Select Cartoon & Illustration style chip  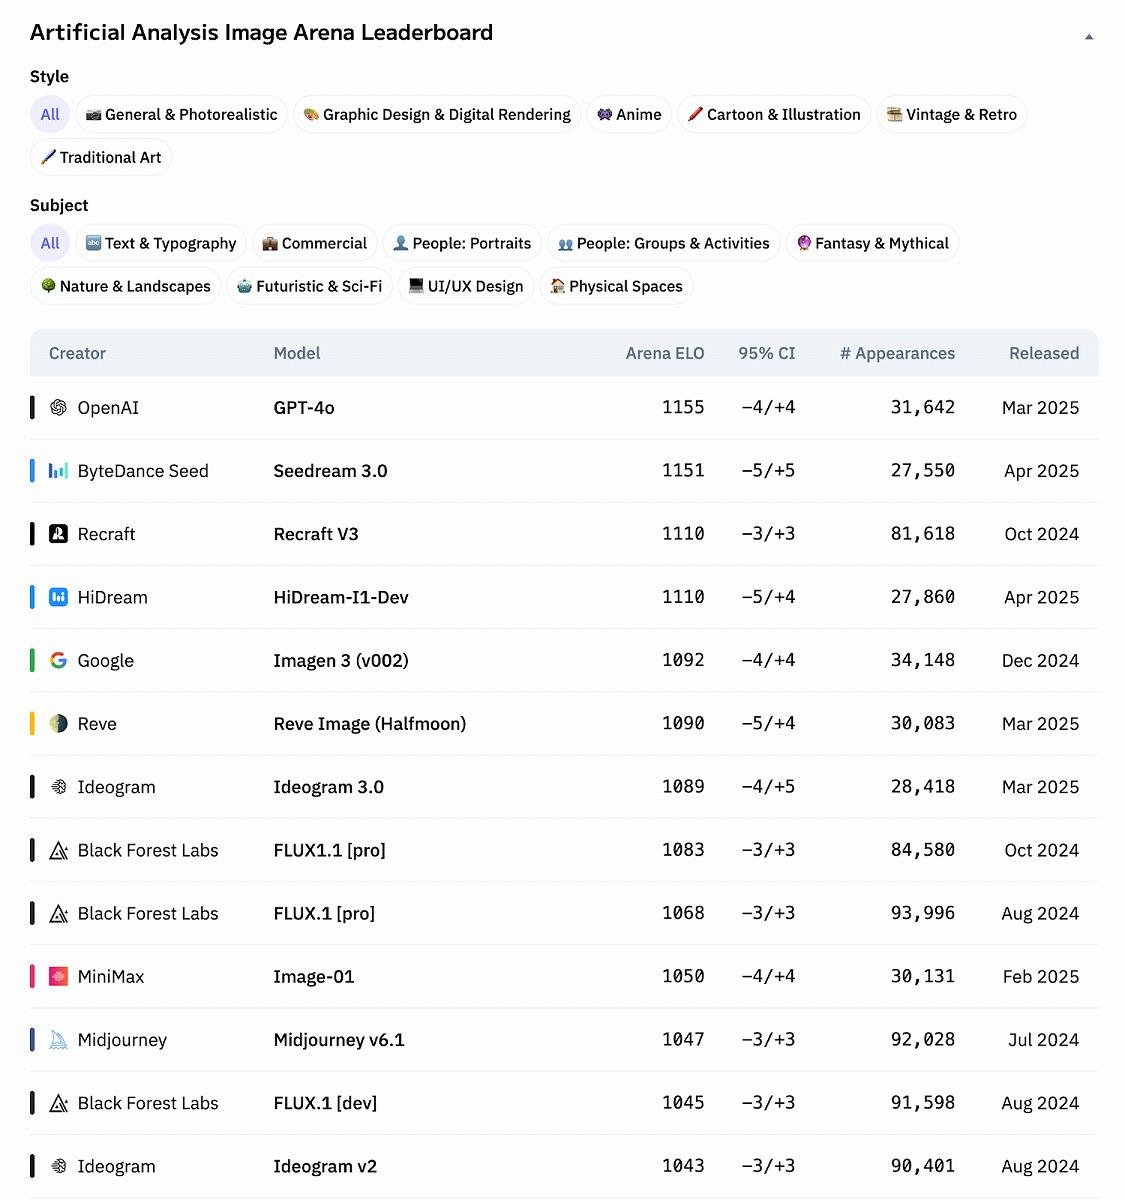[774, 114]
